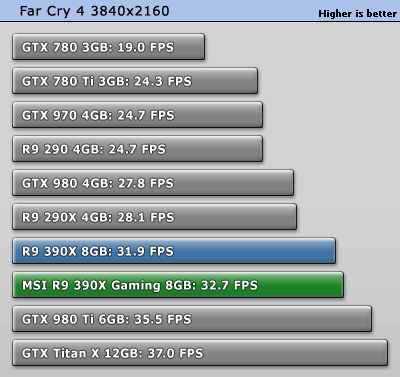Screen dimensions: 400x377
Task: Select the GTX 780 3GB 19.0 FPS bar
Action: pyautogui.click(x=108, y=47)
